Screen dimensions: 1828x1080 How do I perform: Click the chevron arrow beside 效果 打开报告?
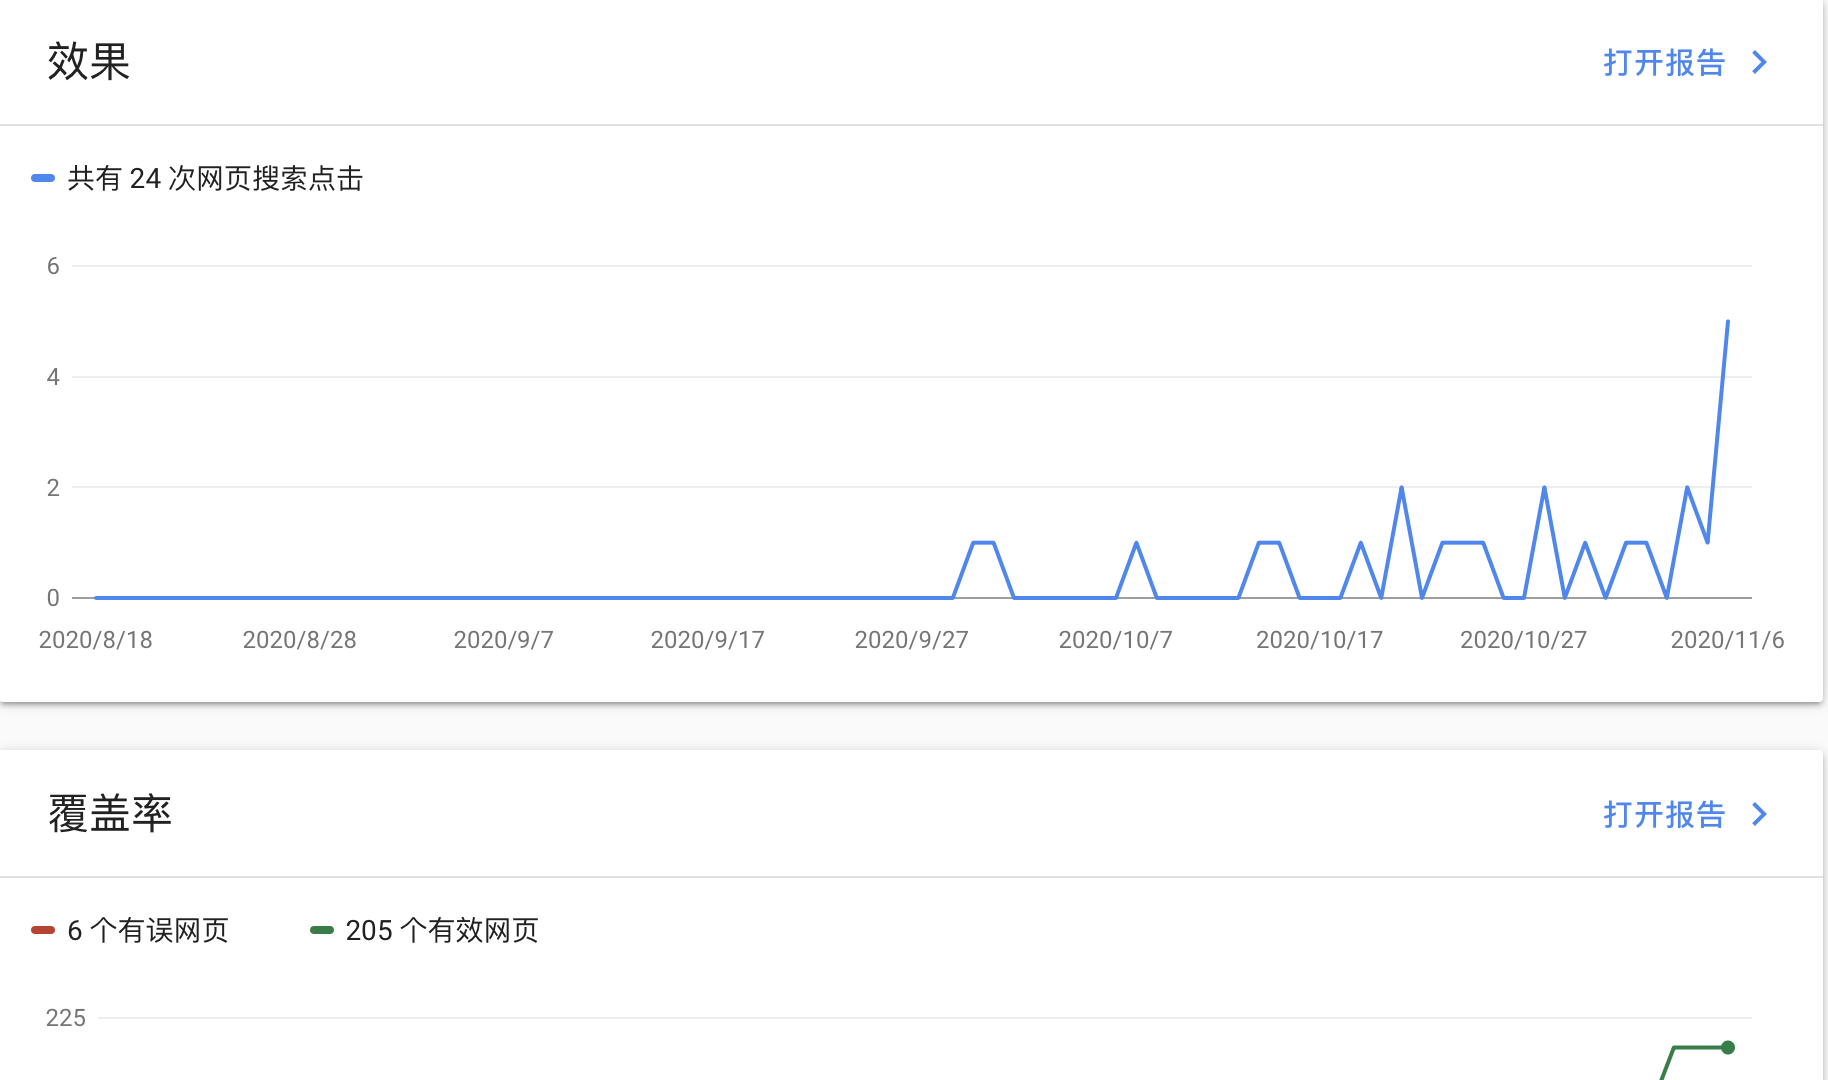[x=1760, y=63]
